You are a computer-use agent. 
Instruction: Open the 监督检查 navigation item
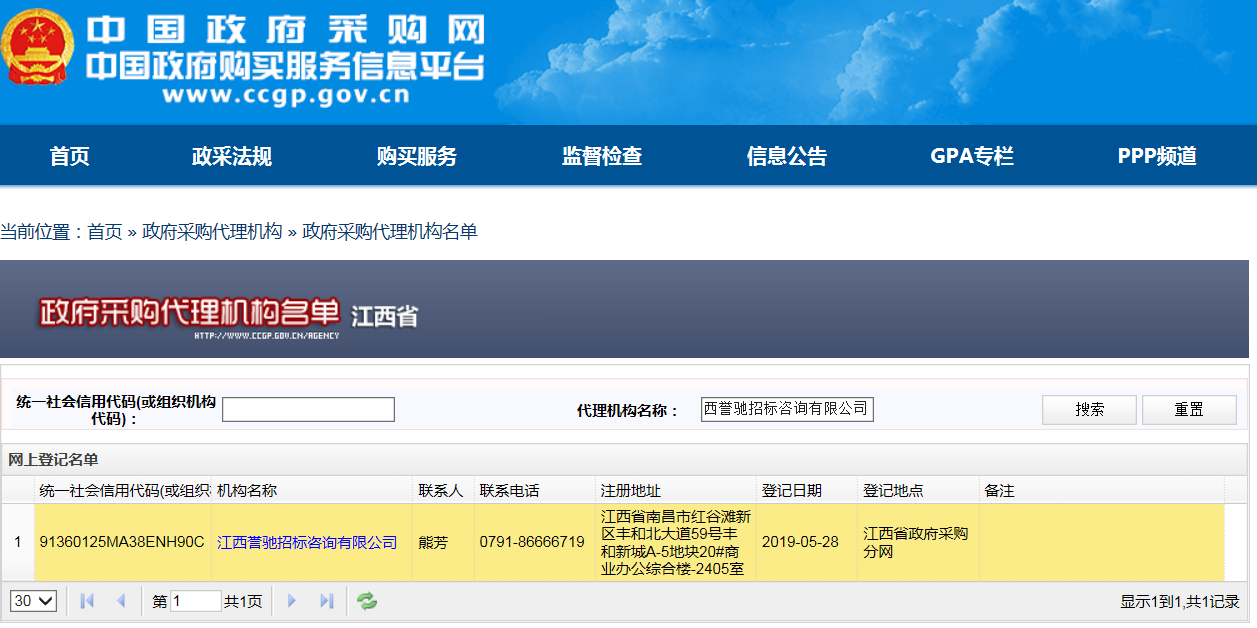(x=602, y=156)
